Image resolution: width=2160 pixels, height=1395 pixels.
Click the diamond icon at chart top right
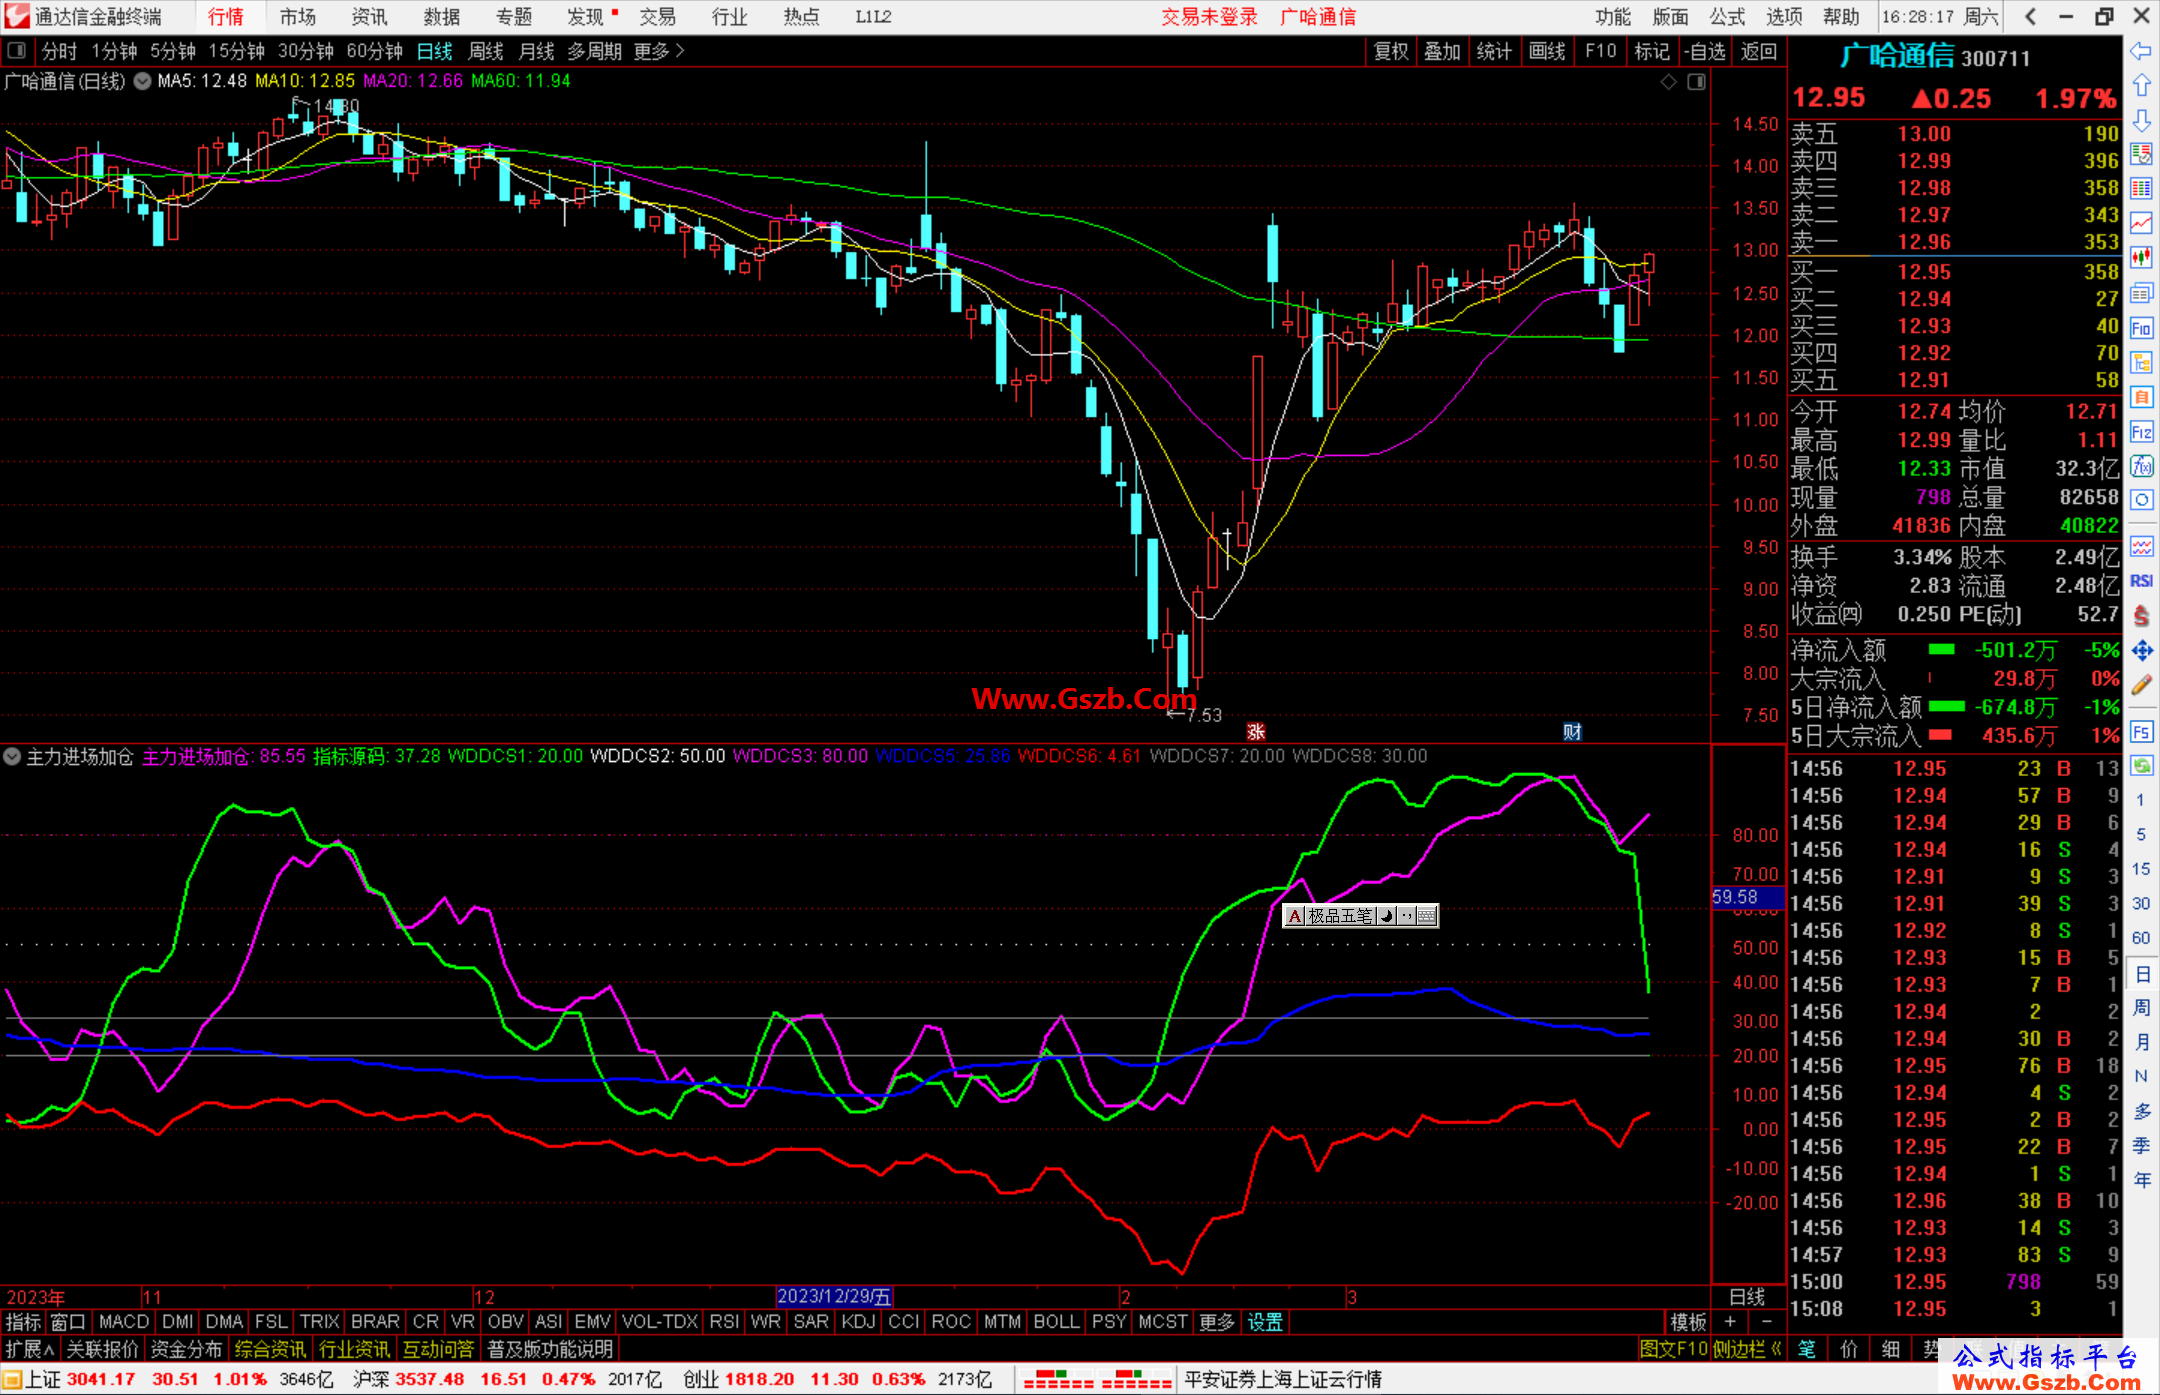point(1668,82)
